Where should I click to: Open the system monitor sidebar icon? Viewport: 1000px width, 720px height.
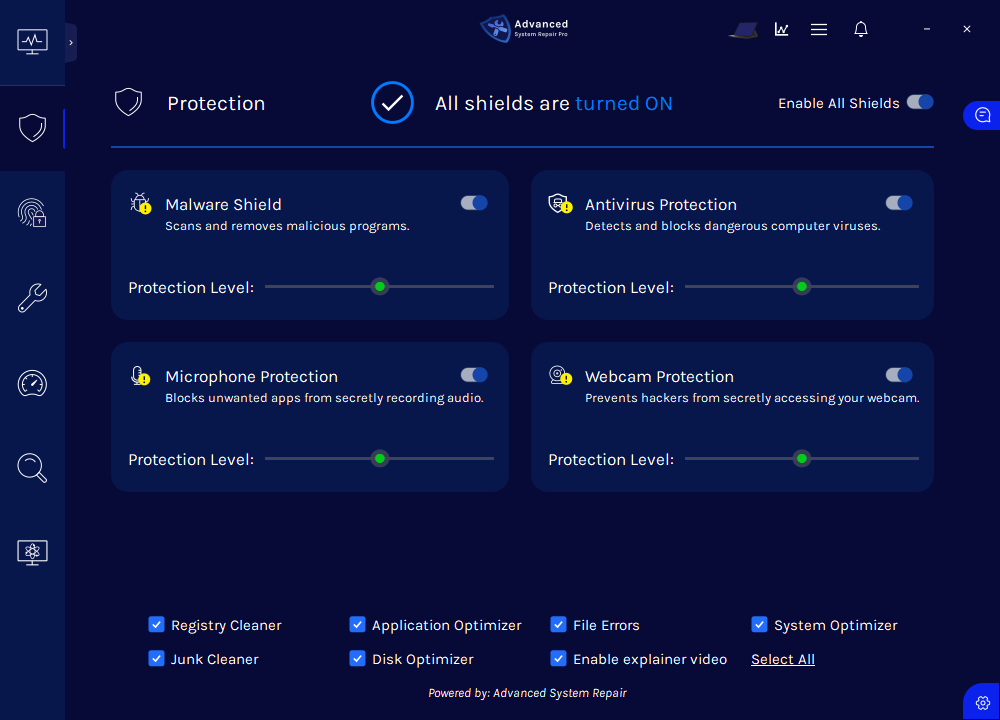pyautogui.click(x=32, y=42)
